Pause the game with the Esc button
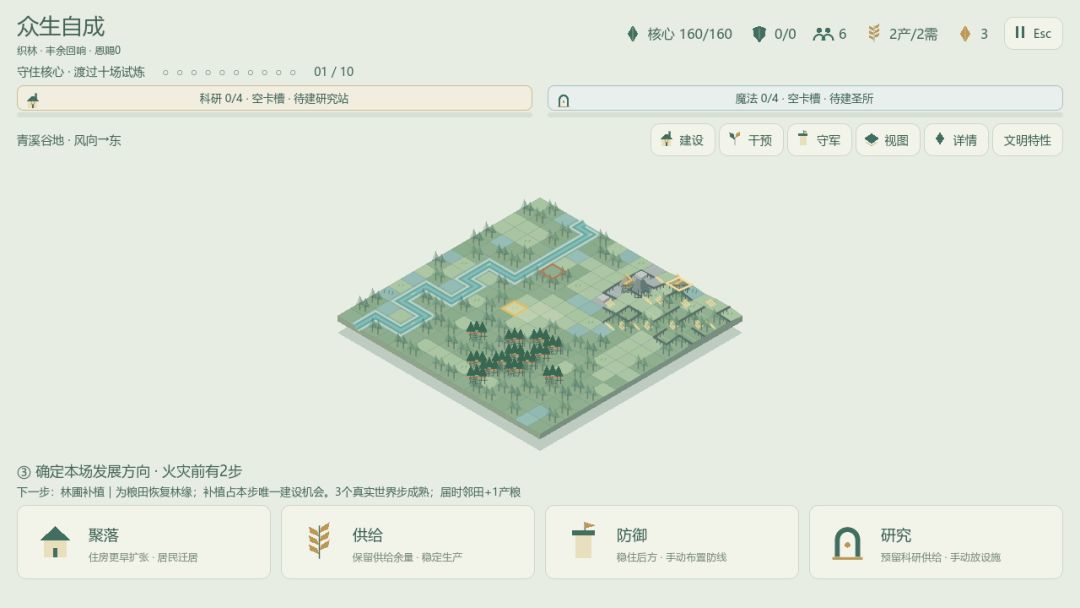Image resolution: width=1080 pixels, height=608 pixels. pos(1032,33)
